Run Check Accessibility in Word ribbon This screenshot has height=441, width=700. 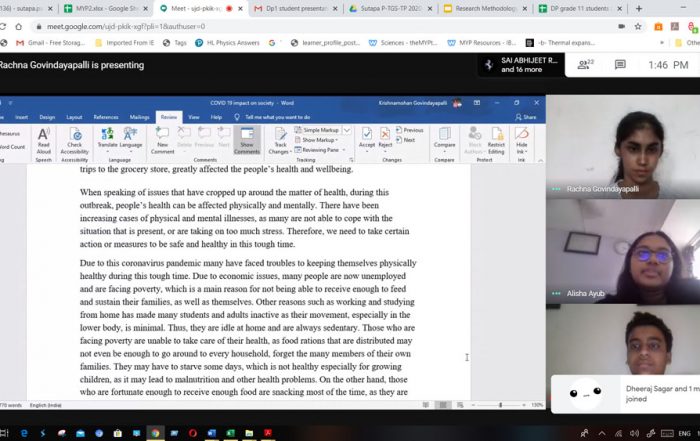point(75,141)
